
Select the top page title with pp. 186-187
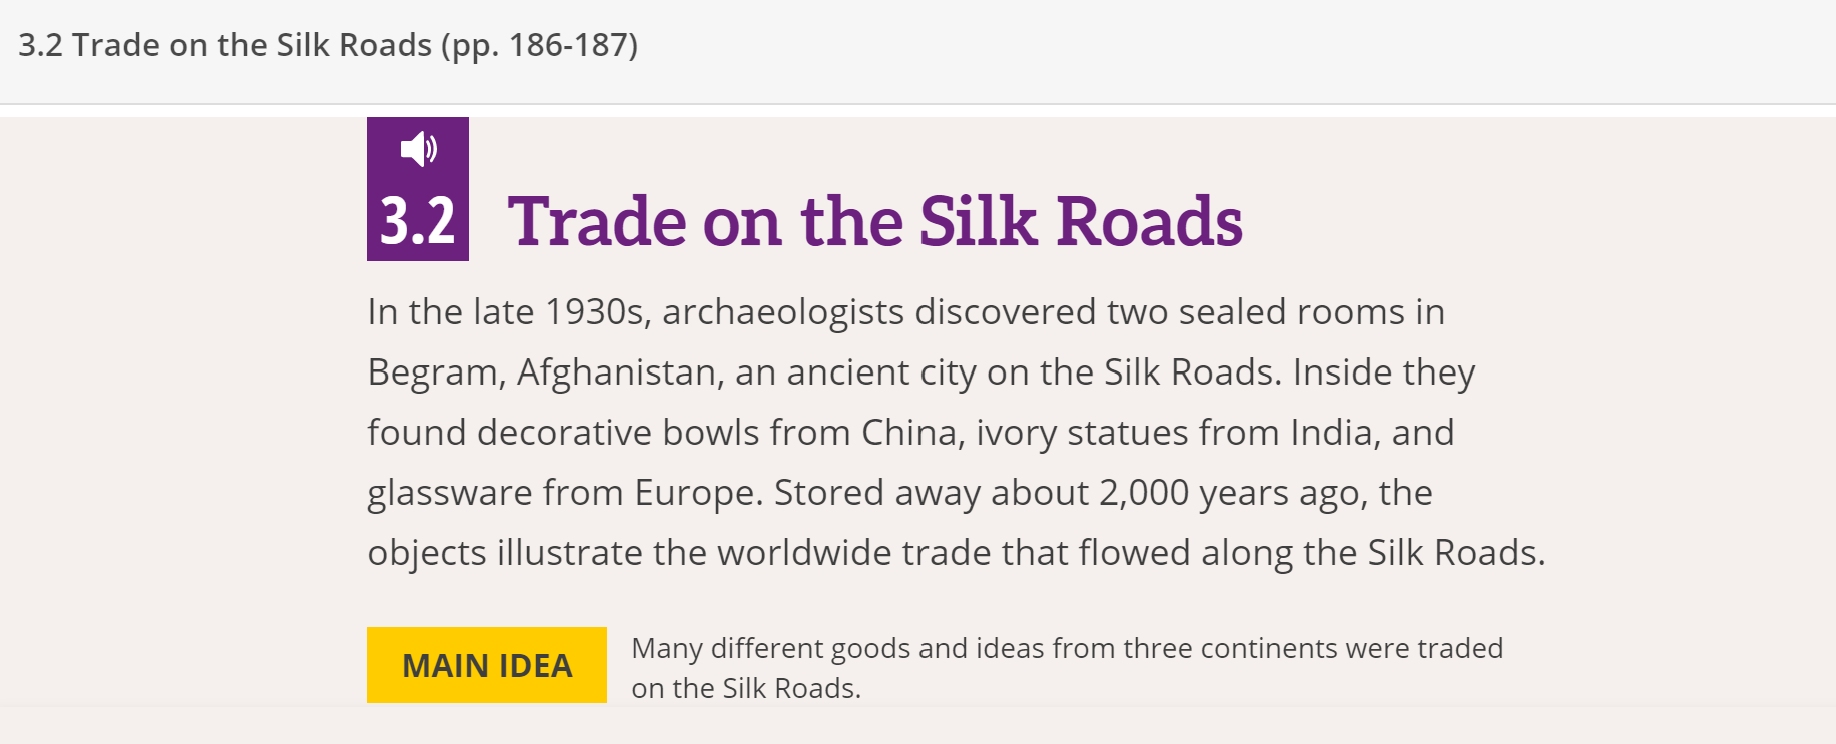point(328,45)
